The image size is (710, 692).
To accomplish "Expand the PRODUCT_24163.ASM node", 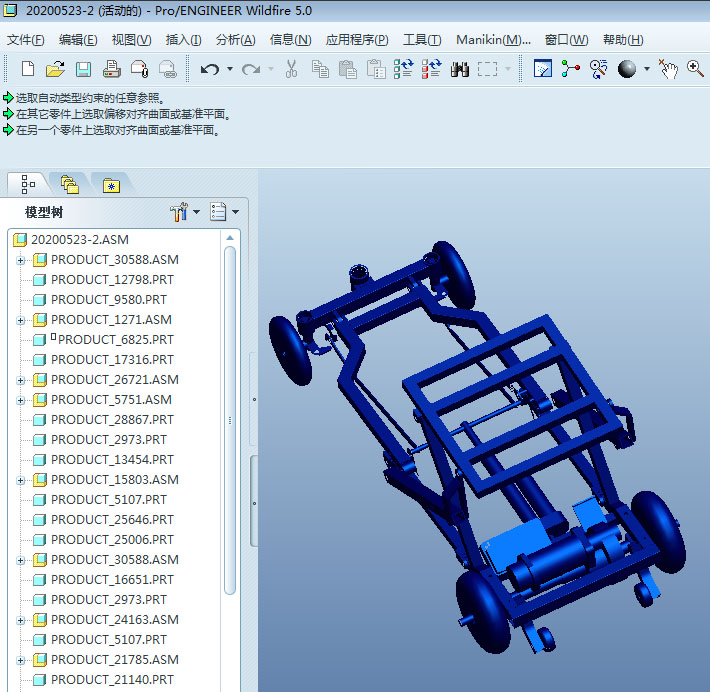I will pos(20,620).
